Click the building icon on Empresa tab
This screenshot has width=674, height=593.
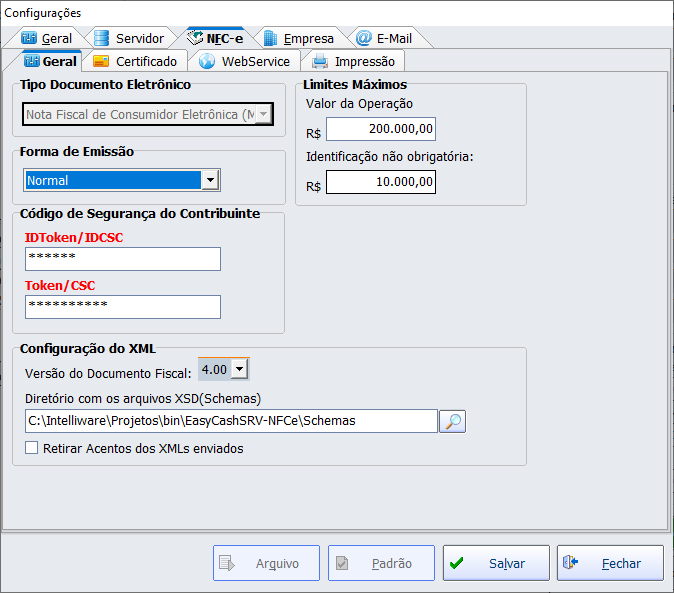[x=270, y=38]
